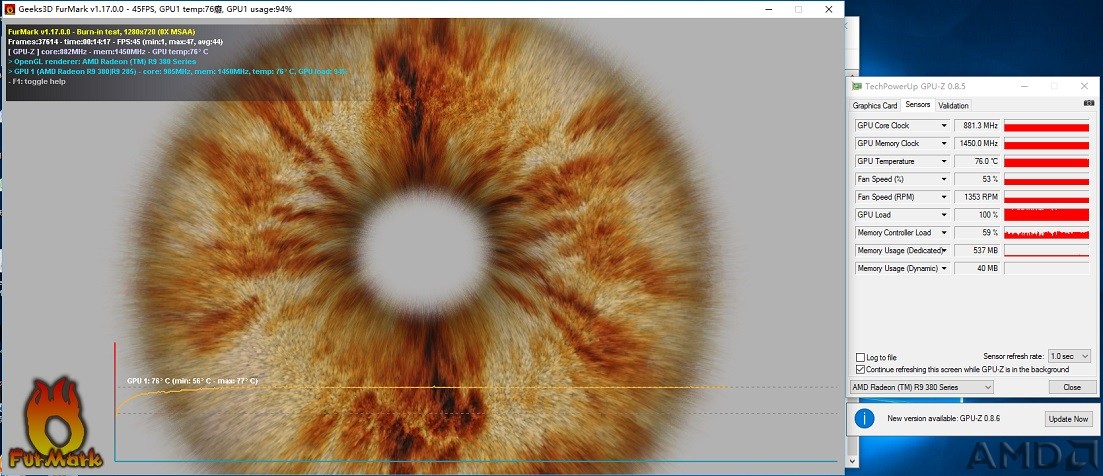Maximize the FurMark window
Image resolution: width=1103 pixels, height=476 pixels.
[x=798, y=9]
